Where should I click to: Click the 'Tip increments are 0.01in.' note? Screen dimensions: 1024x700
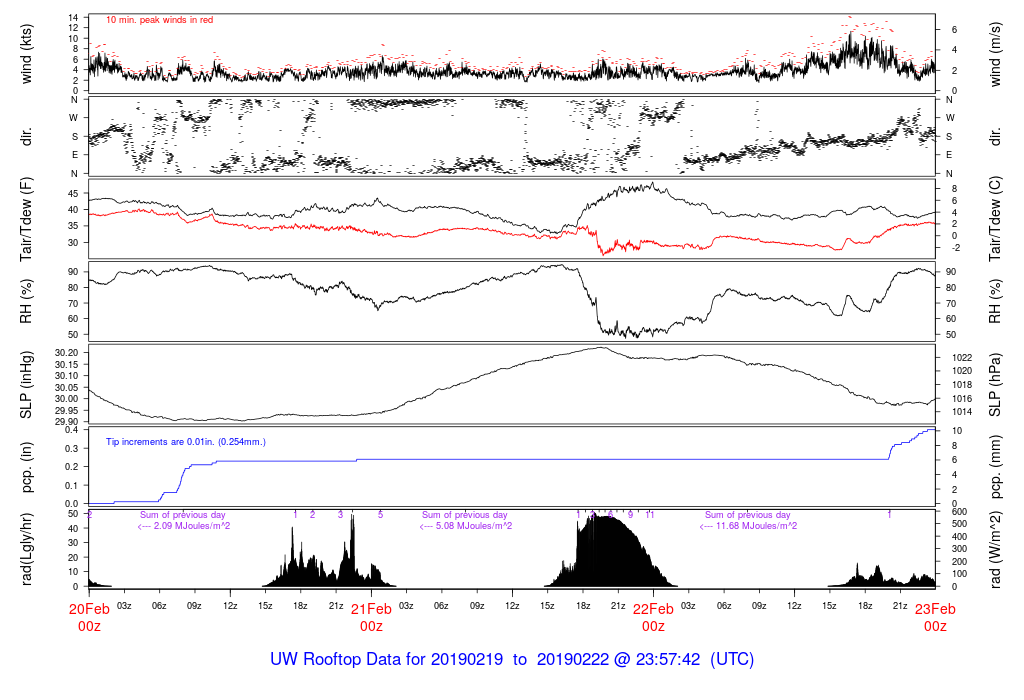click(185, 442)
